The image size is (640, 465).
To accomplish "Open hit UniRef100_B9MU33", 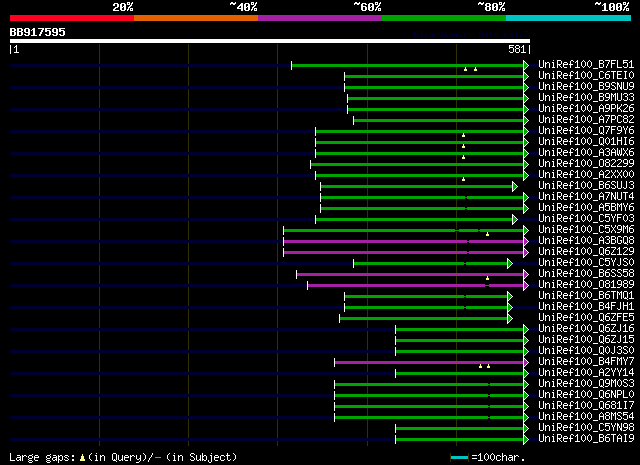I will click(586, 97).
